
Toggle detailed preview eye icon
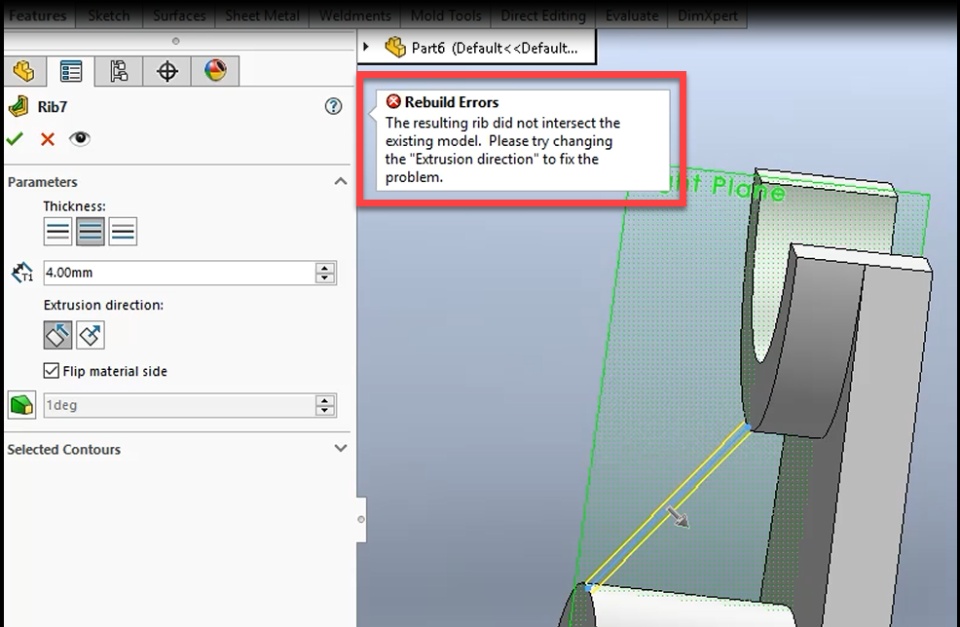(x=80, y=139)
